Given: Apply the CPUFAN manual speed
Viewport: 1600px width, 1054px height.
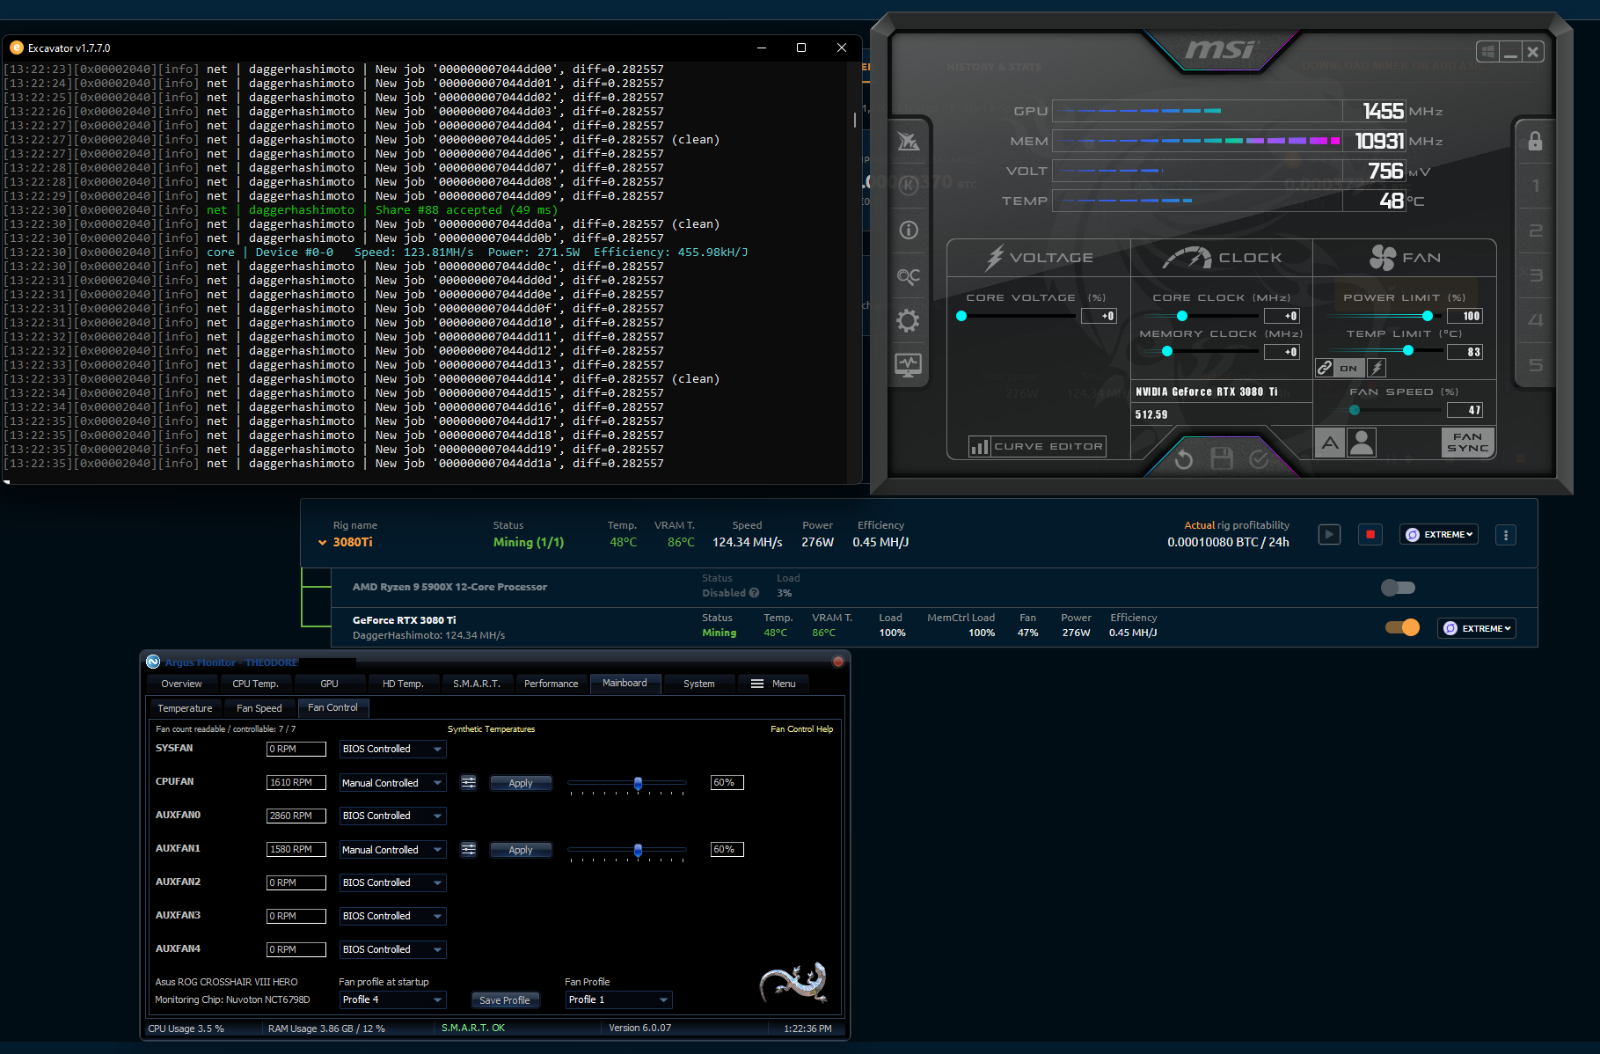Looking at the screenshot, I should pyautogui.click(x=521, y=783).
